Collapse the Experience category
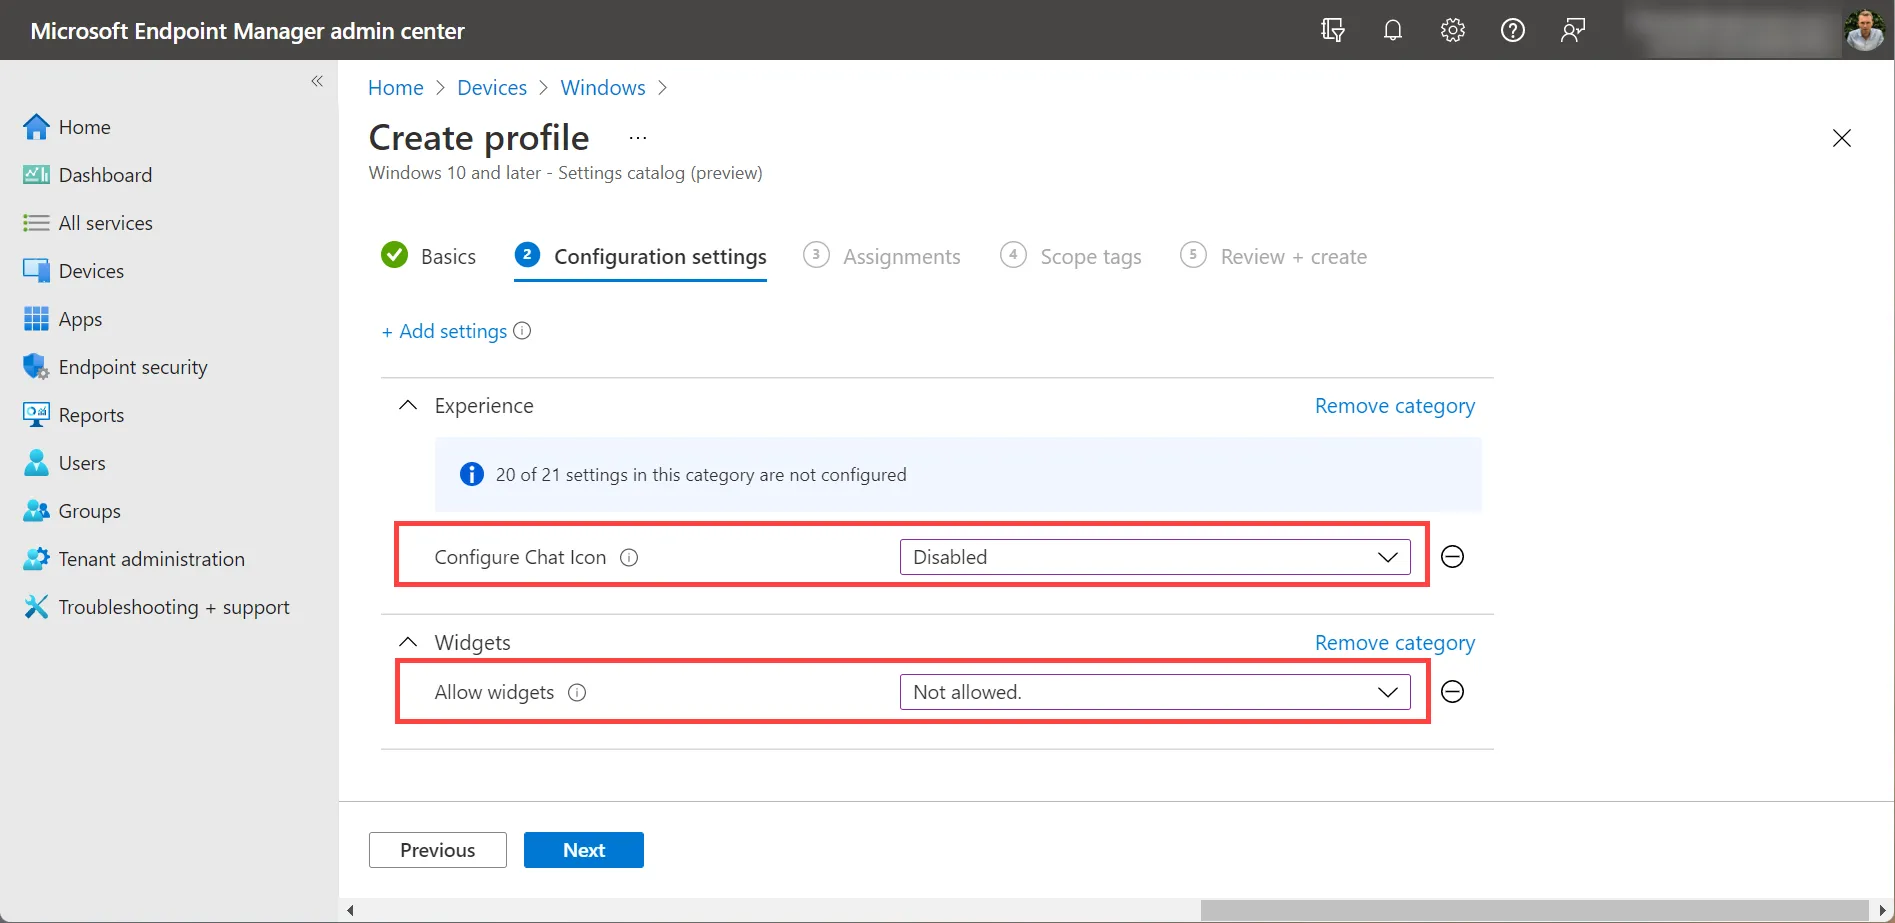The height and width of the screenshot is (923, 1895). pos(408,405)
